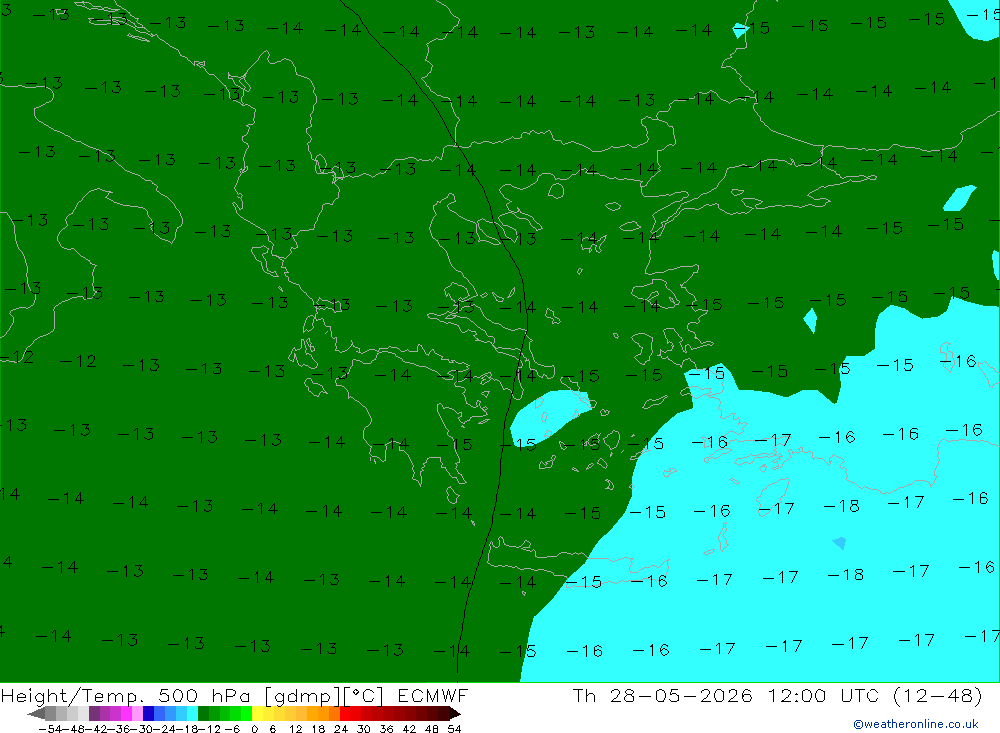Click the "ECMWF" model name label
Viewport: 1000px width, 733px height.
[433, 696]
